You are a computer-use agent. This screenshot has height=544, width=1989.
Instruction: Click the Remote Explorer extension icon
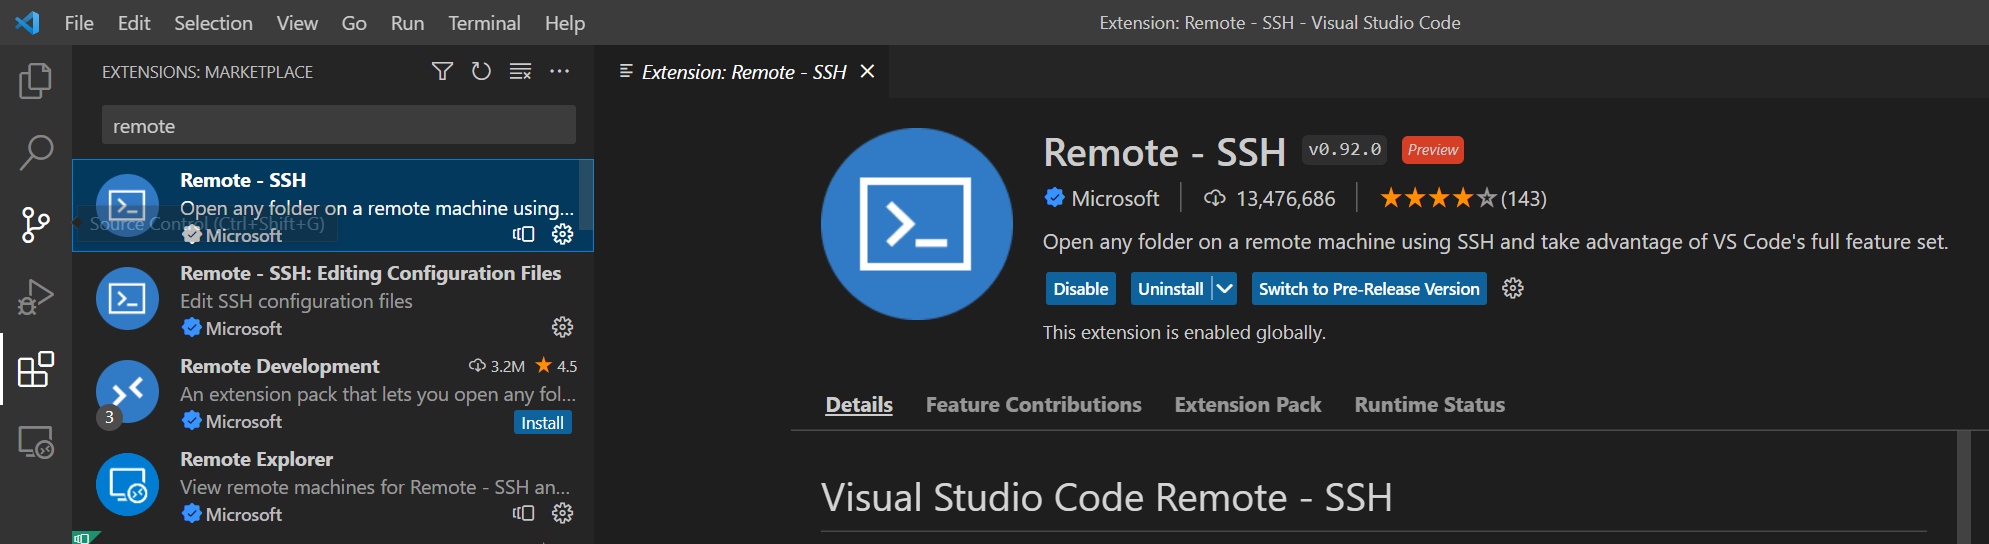click(127, 485)
